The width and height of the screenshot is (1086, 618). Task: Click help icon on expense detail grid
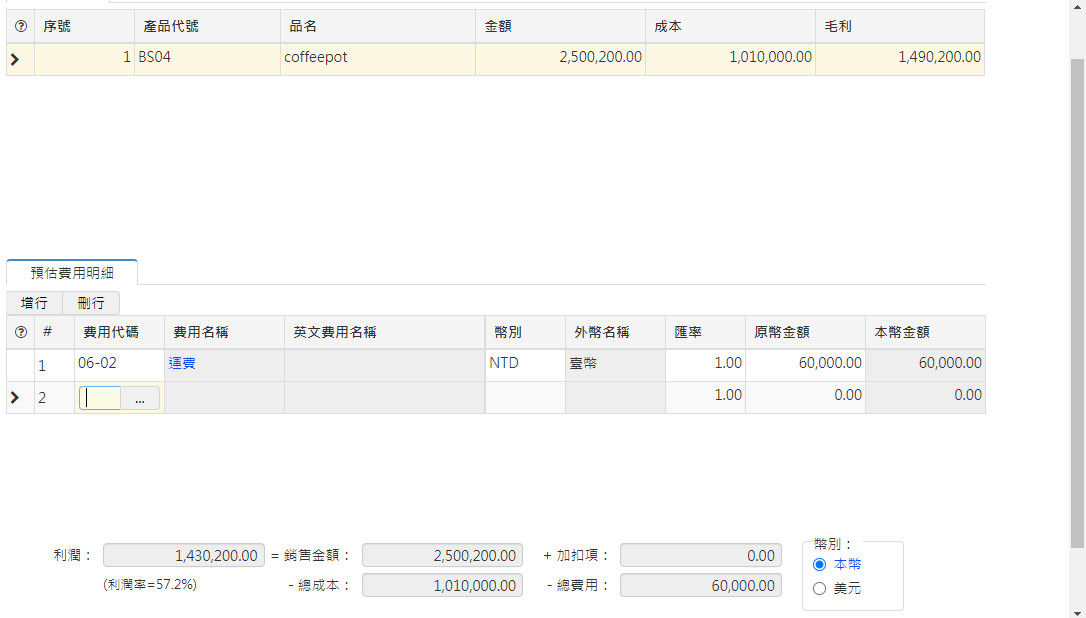tap(20, 331)
